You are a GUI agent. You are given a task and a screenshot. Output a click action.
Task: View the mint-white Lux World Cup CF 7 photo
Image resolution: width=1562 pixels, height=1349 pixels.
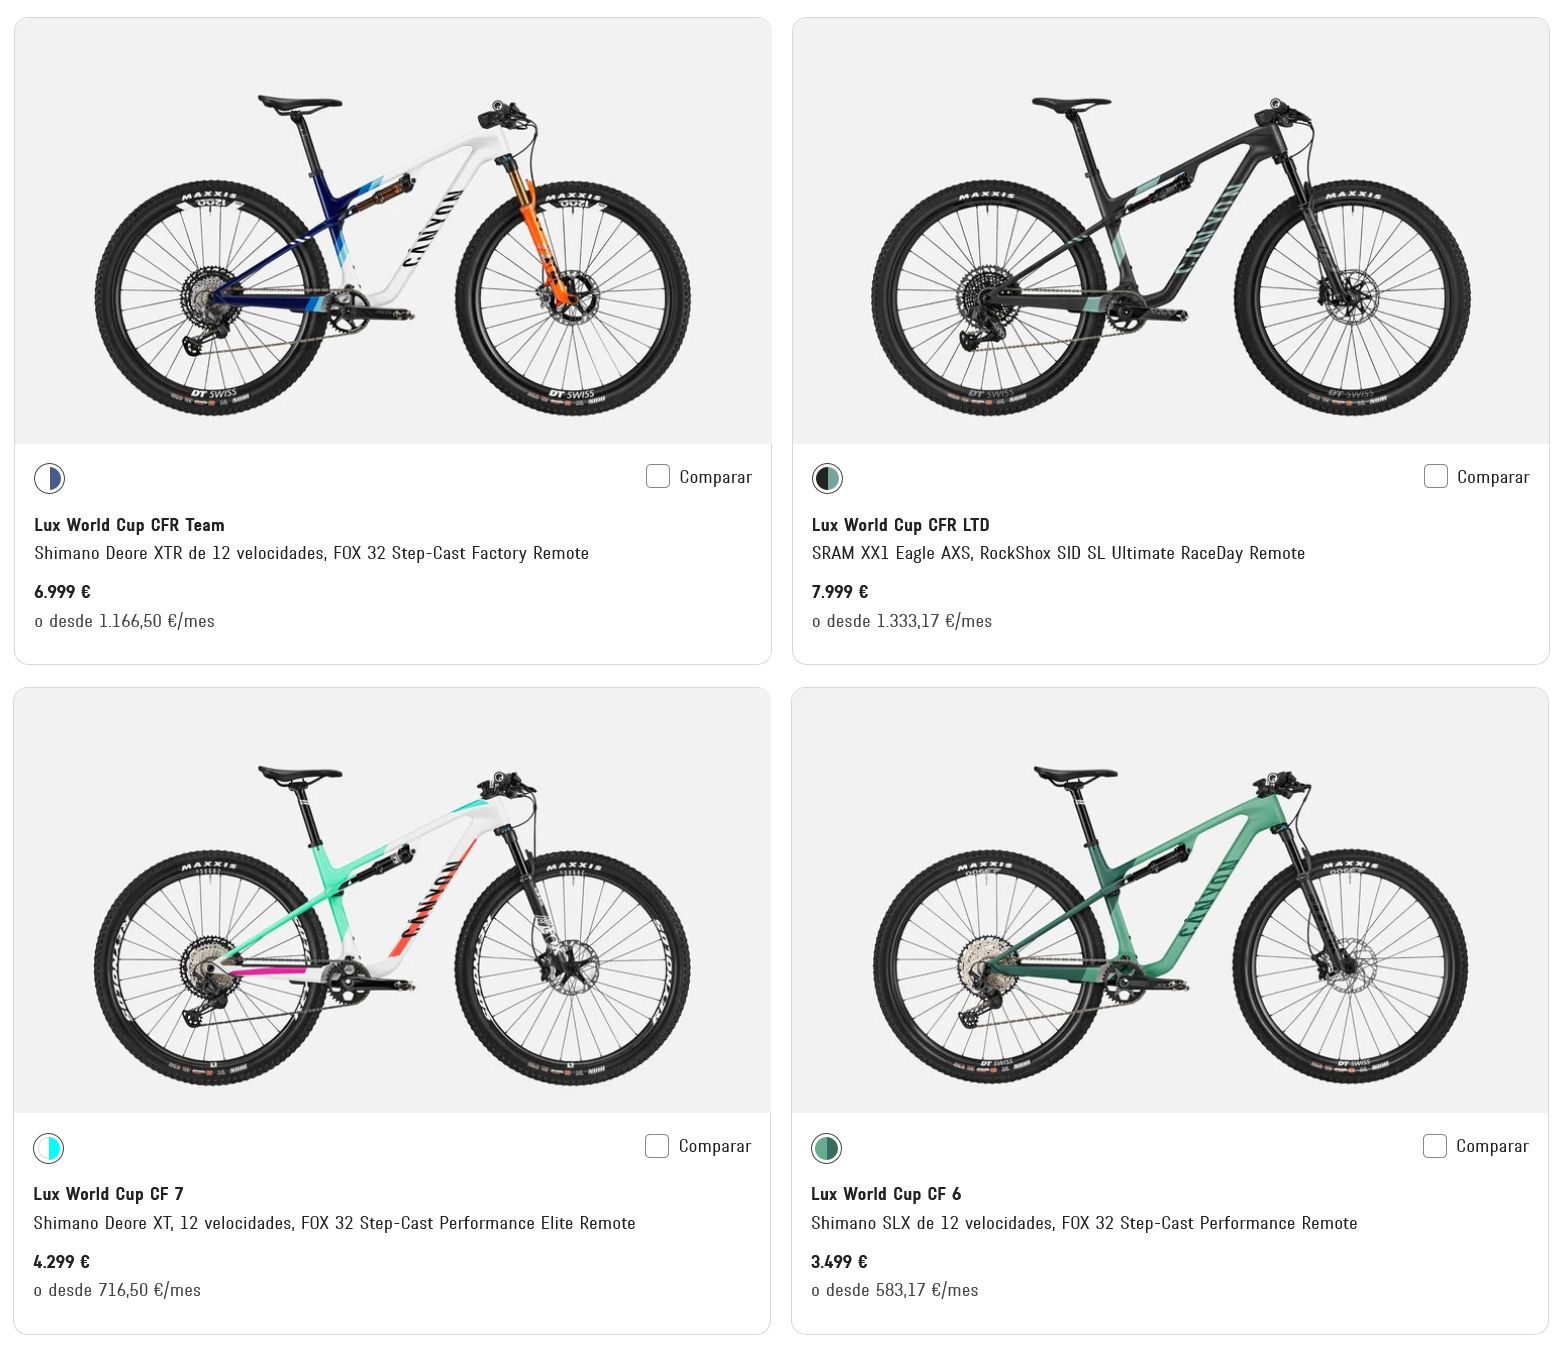[392, 900]
